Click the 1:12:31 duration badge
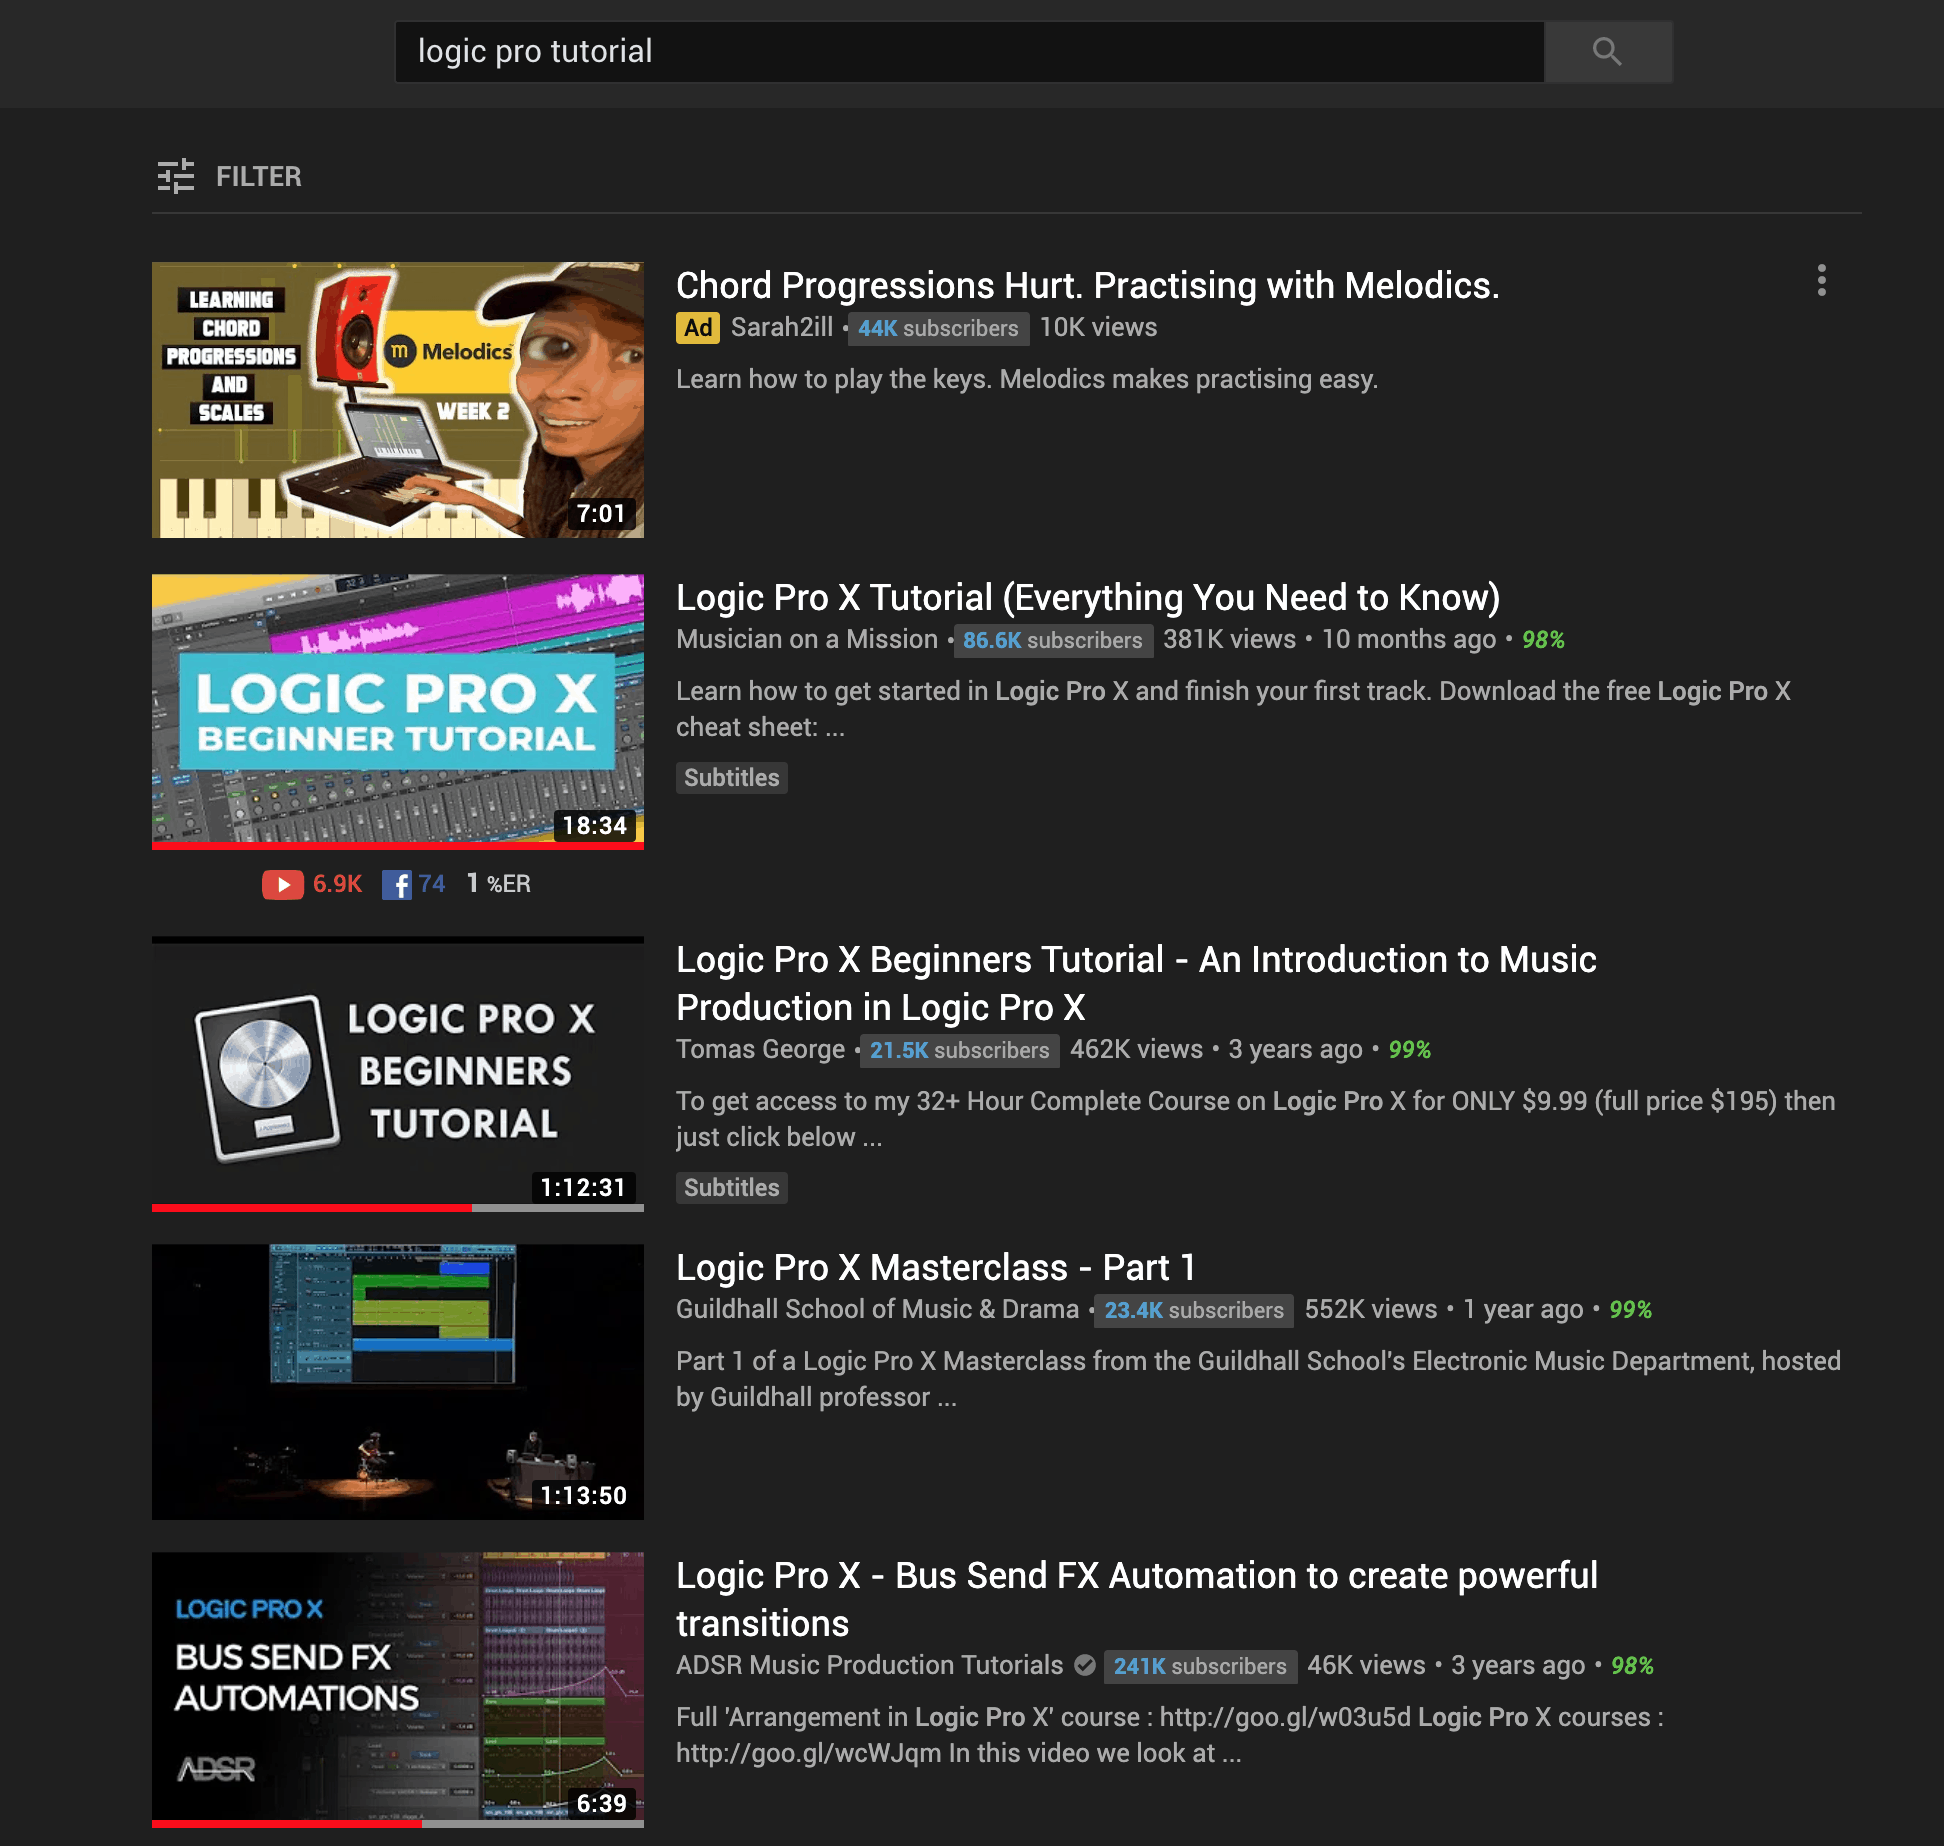Image resolution: width=1944 pixels, height=1846 pixels. [x=584, y=1188]
